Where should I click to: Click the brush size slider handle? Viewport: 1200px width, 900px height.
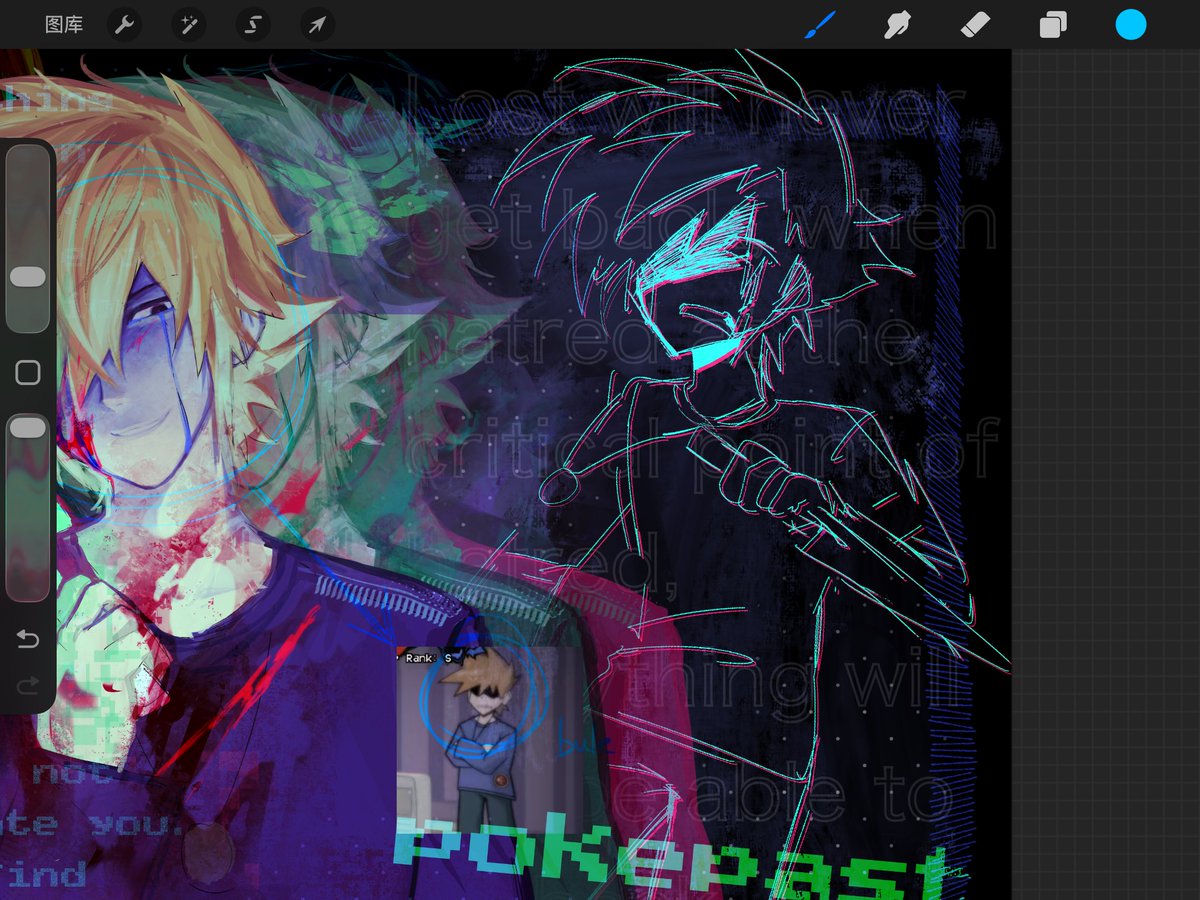[x=28, y=277]
